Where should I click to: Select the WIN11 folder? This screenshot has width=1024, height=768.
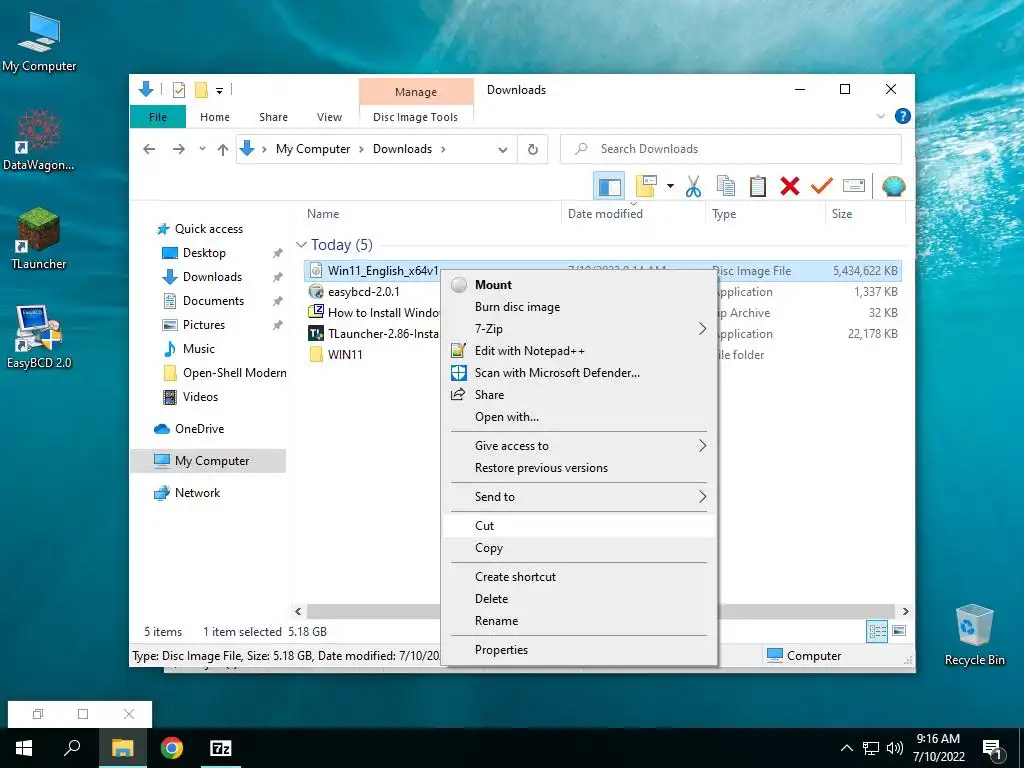pos(345,355)
